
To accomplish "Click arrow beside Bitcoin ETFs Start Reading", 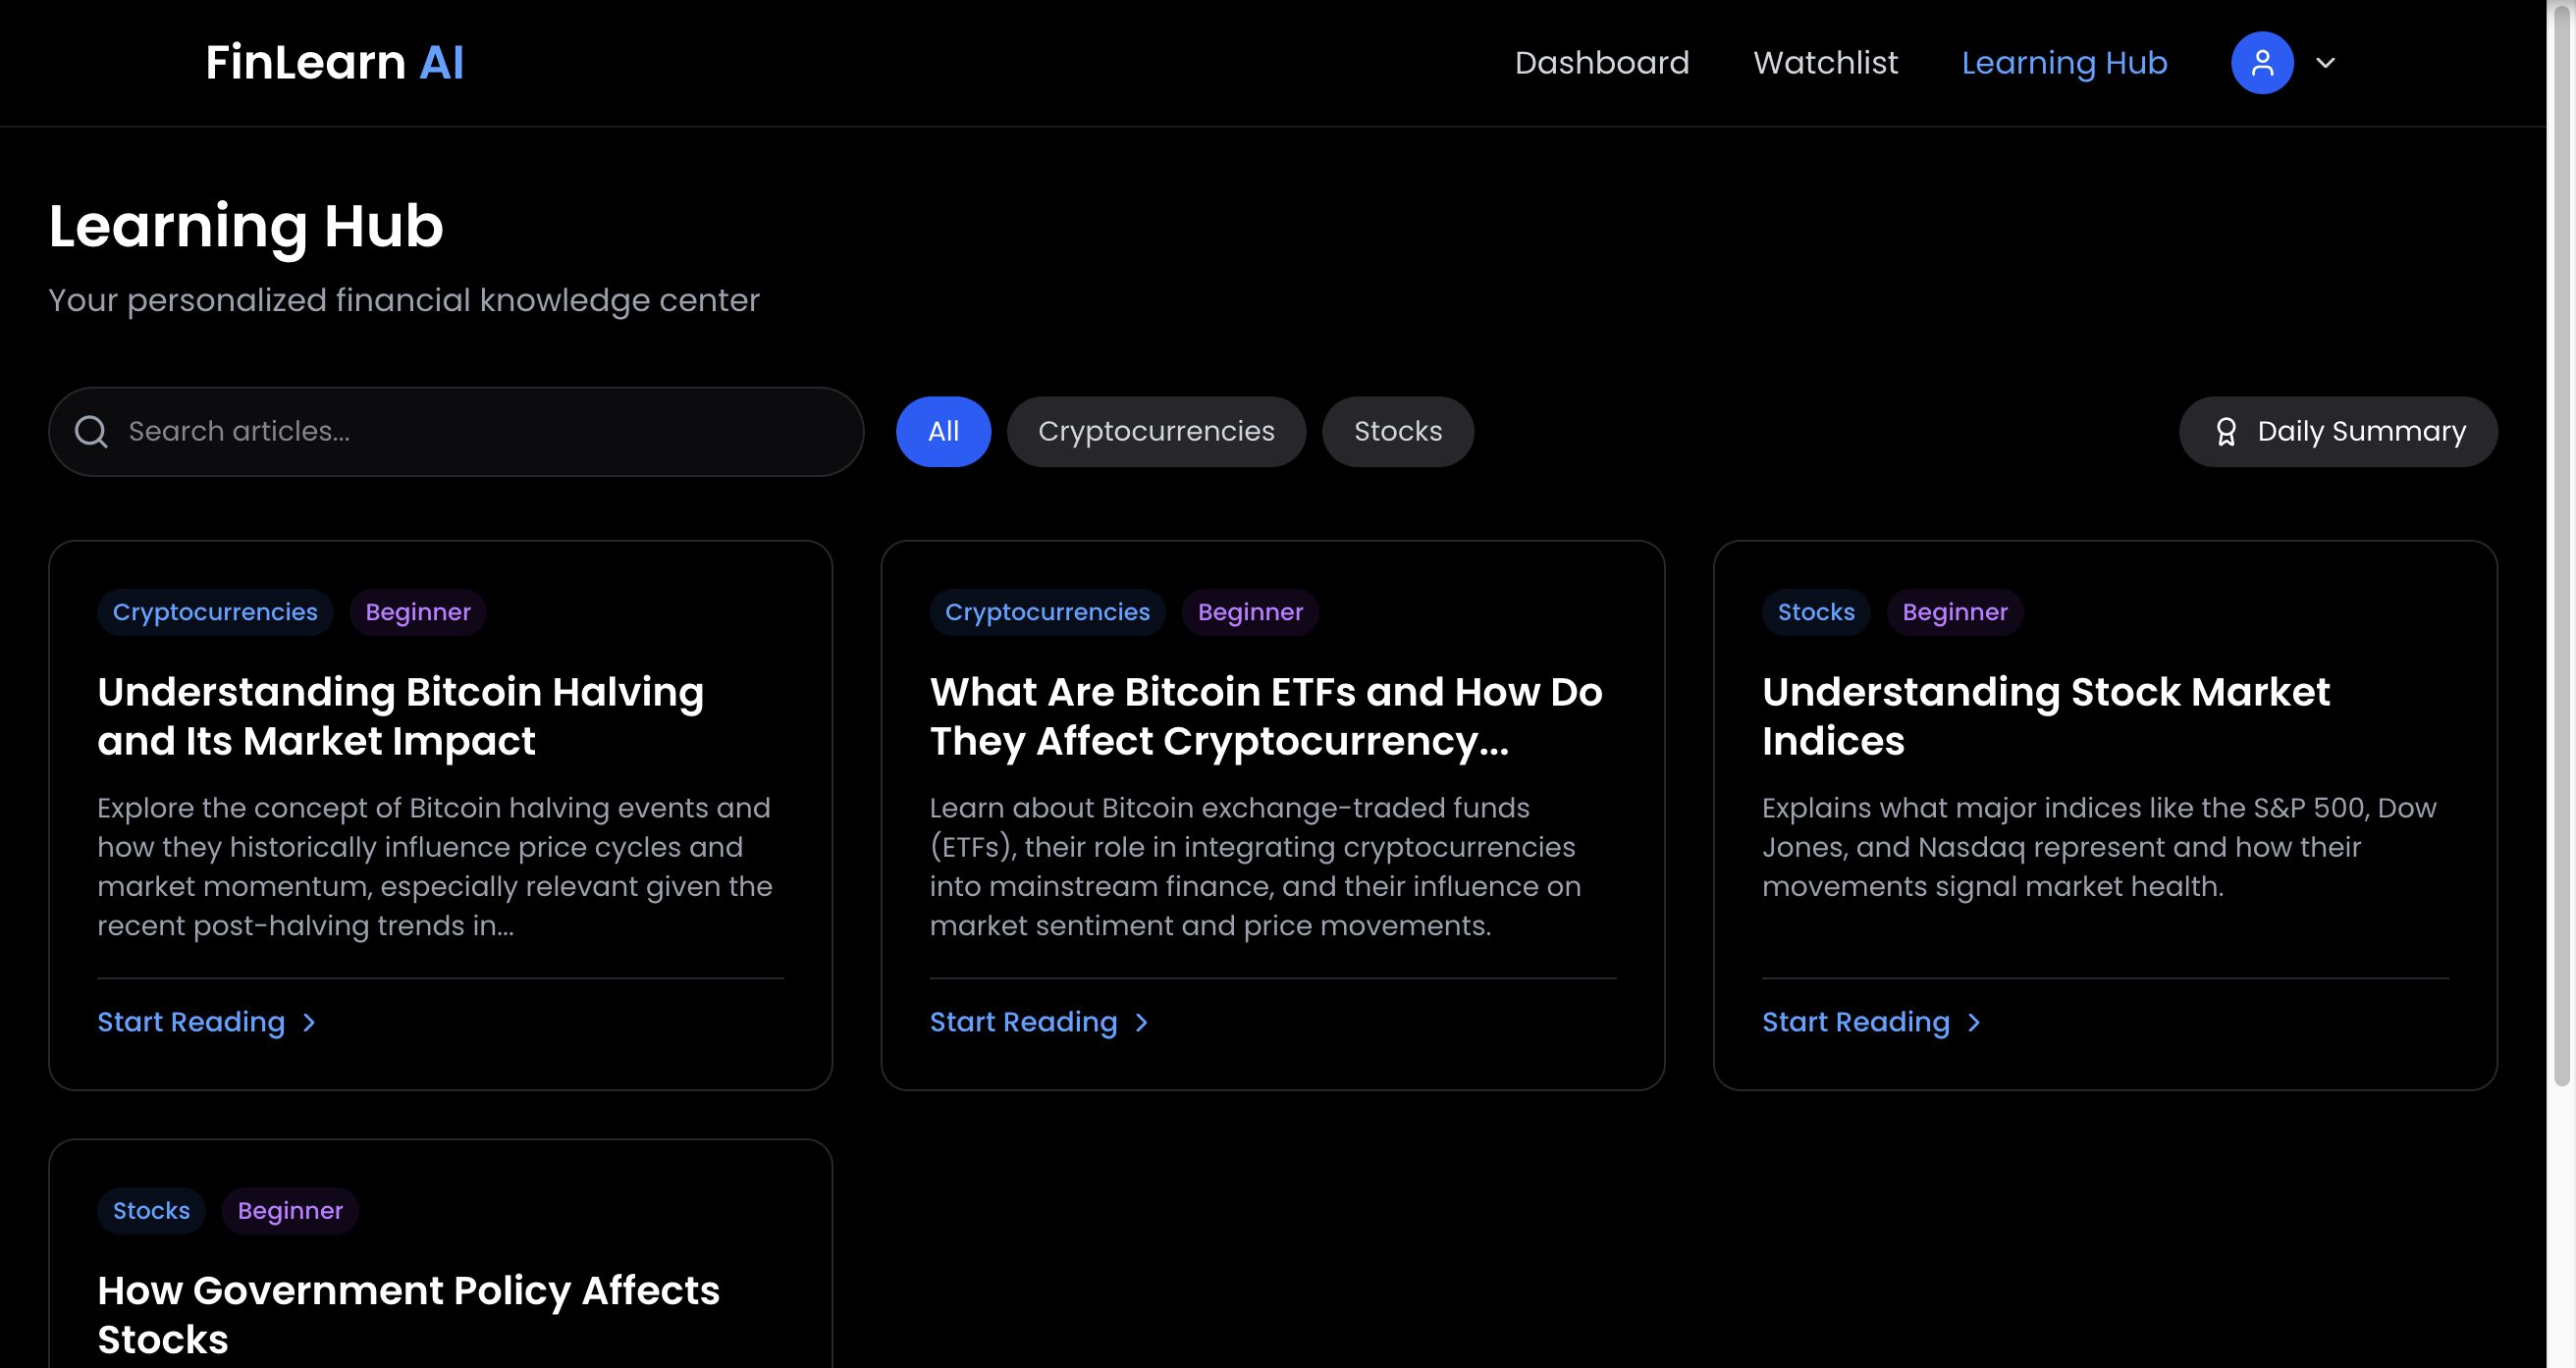I will point(1141,1022).
